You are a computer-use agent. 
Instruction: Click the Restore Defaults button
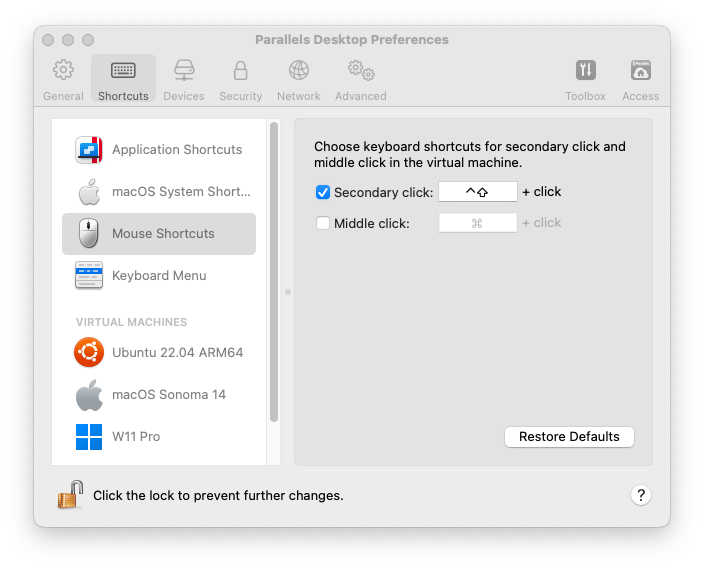[569, 437]
